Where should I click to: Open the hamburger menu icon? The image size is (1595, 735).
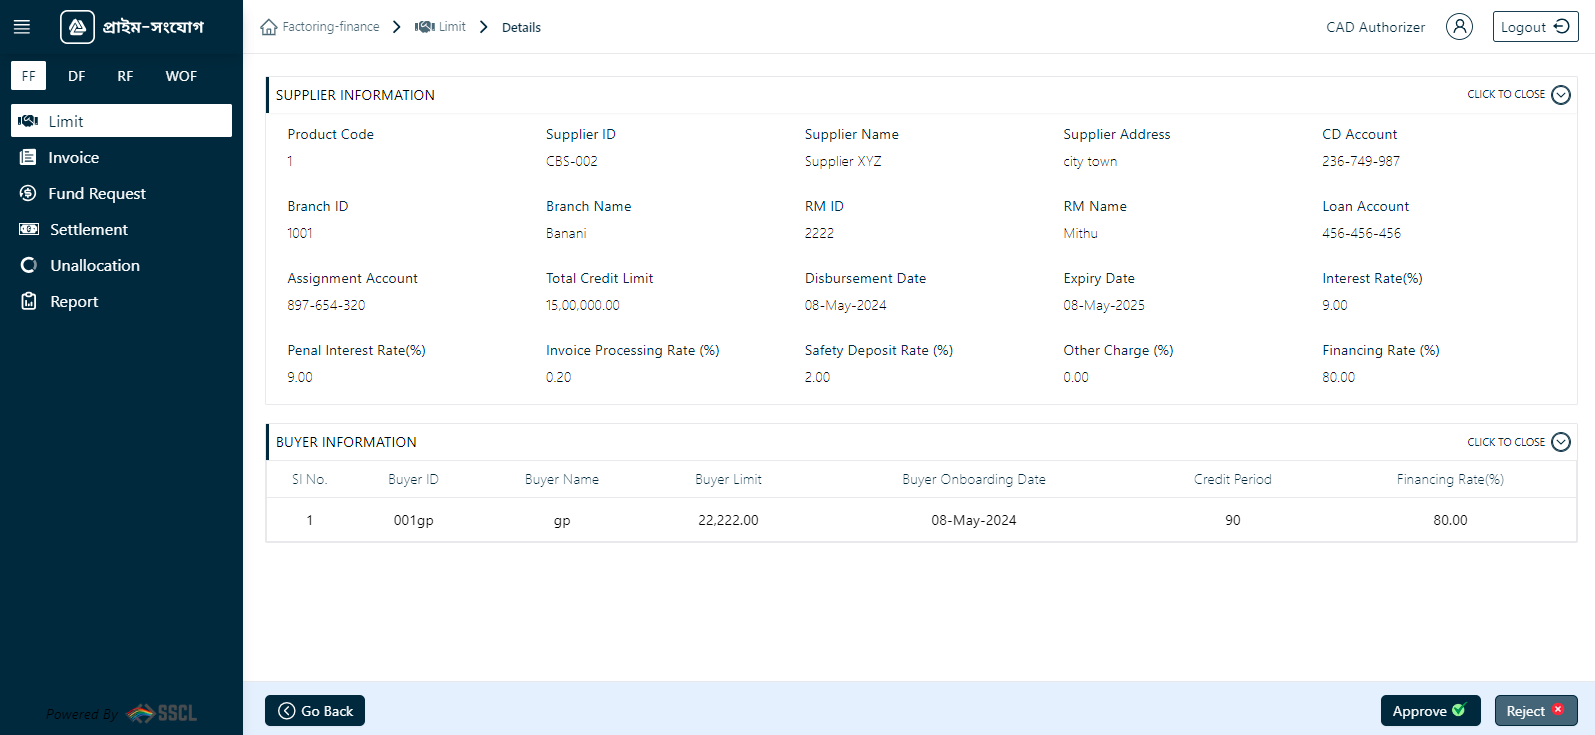click(x=21, y=27)
